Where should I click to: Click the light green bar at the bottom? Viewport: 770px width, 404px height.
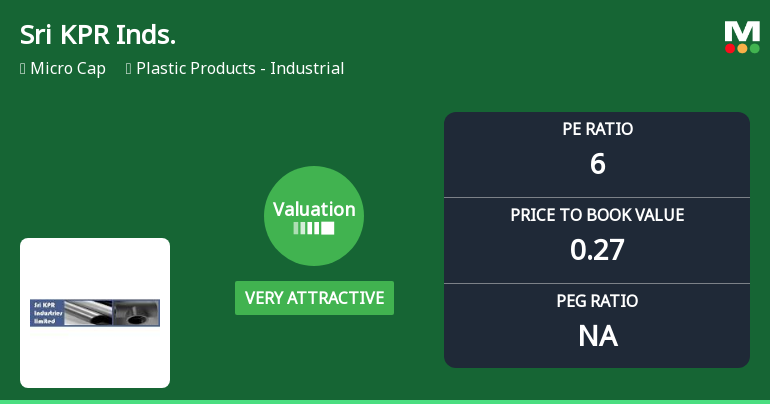tap(385, 401)
